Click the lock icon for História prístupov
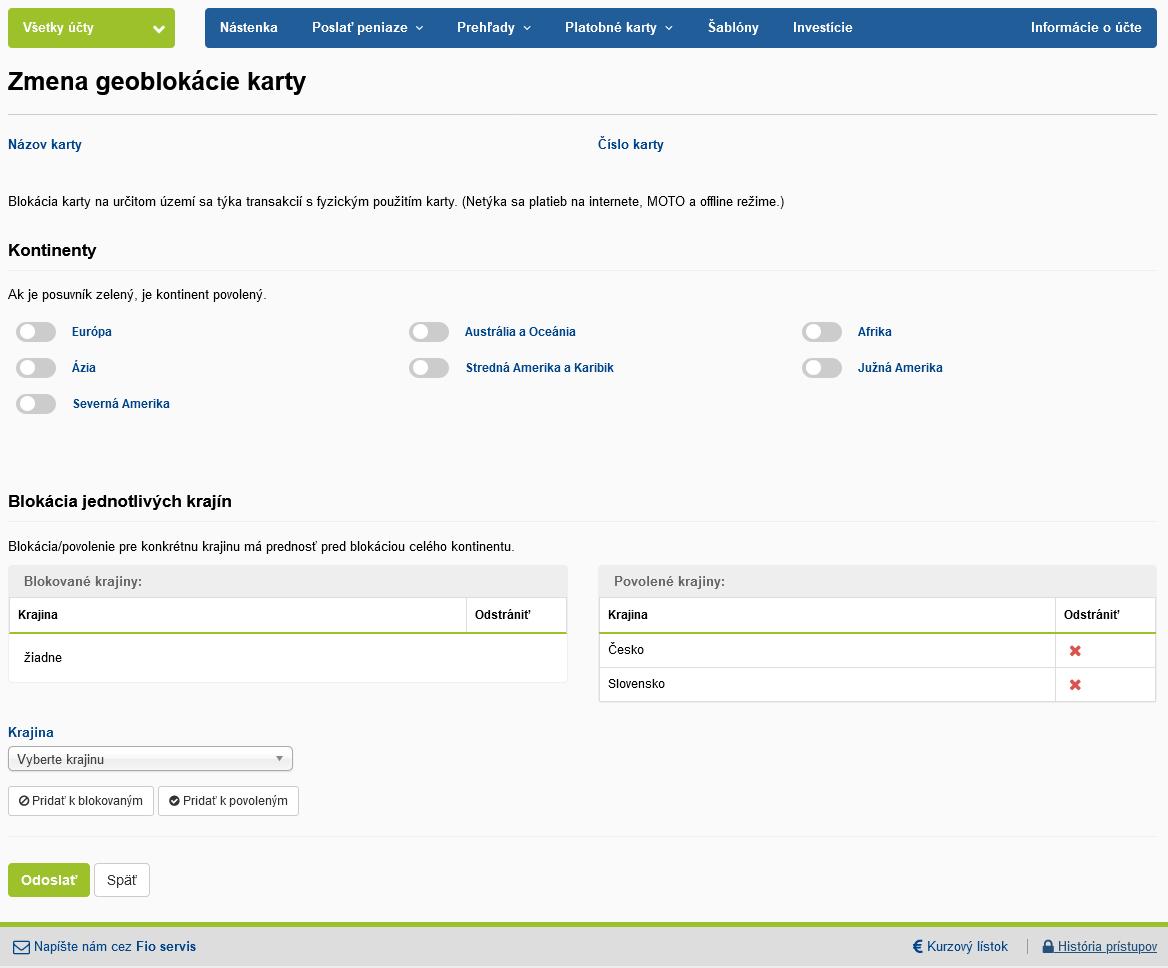Image resolution: width=1168 pixels, height=968 pixels. pos(1048,946)
